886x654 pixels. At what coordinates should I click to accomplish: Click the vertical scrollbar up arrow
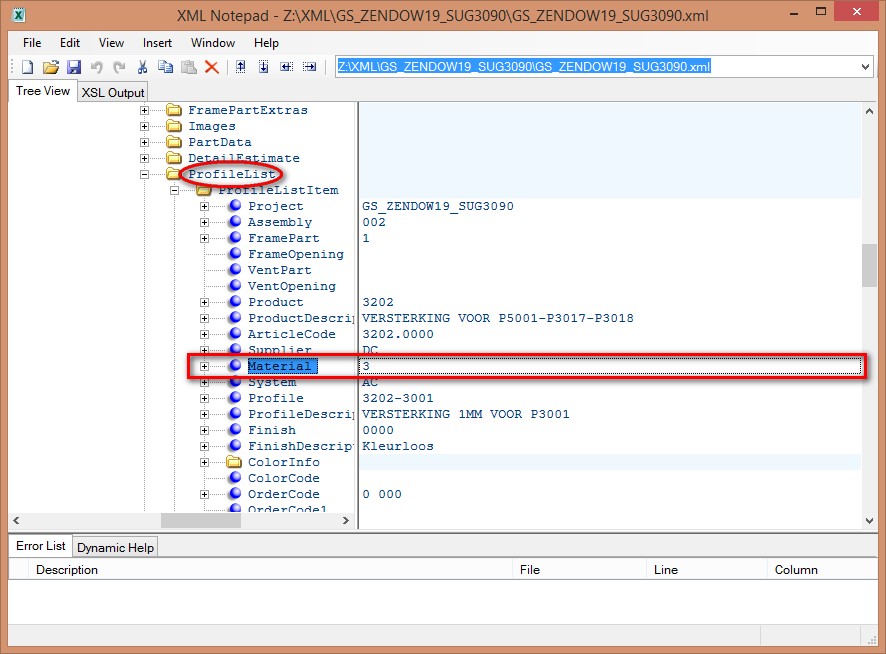coord(869,111)
